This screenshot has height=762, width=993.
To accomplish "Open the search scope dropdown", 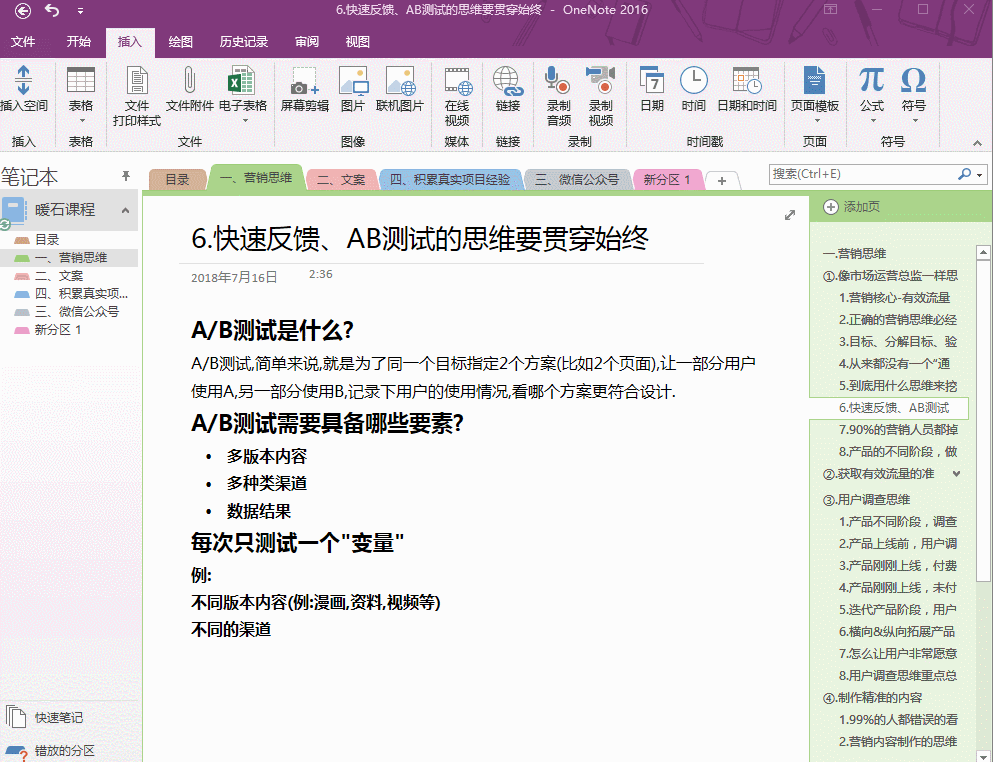I will click(x=979, y=174).
